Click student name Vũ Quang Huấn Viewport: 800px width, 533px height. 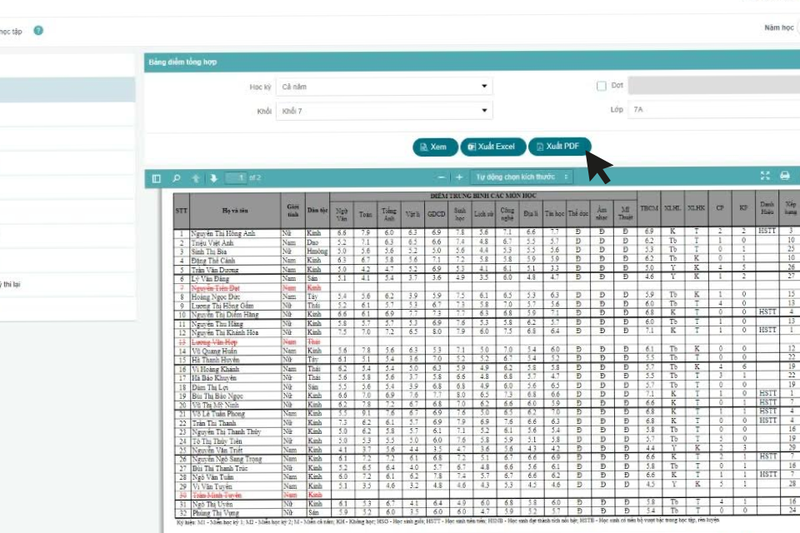click(x=214, y=351)
